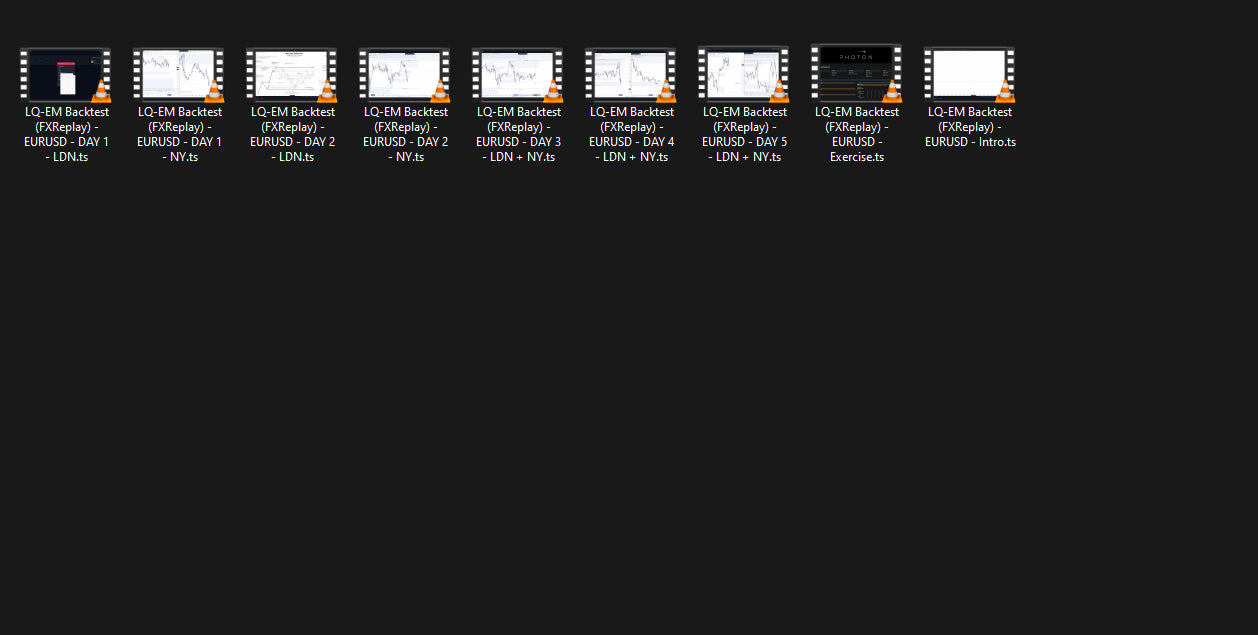Click the DAY 5 - LDN + NY.ts name label

click(x=744, y=135)
